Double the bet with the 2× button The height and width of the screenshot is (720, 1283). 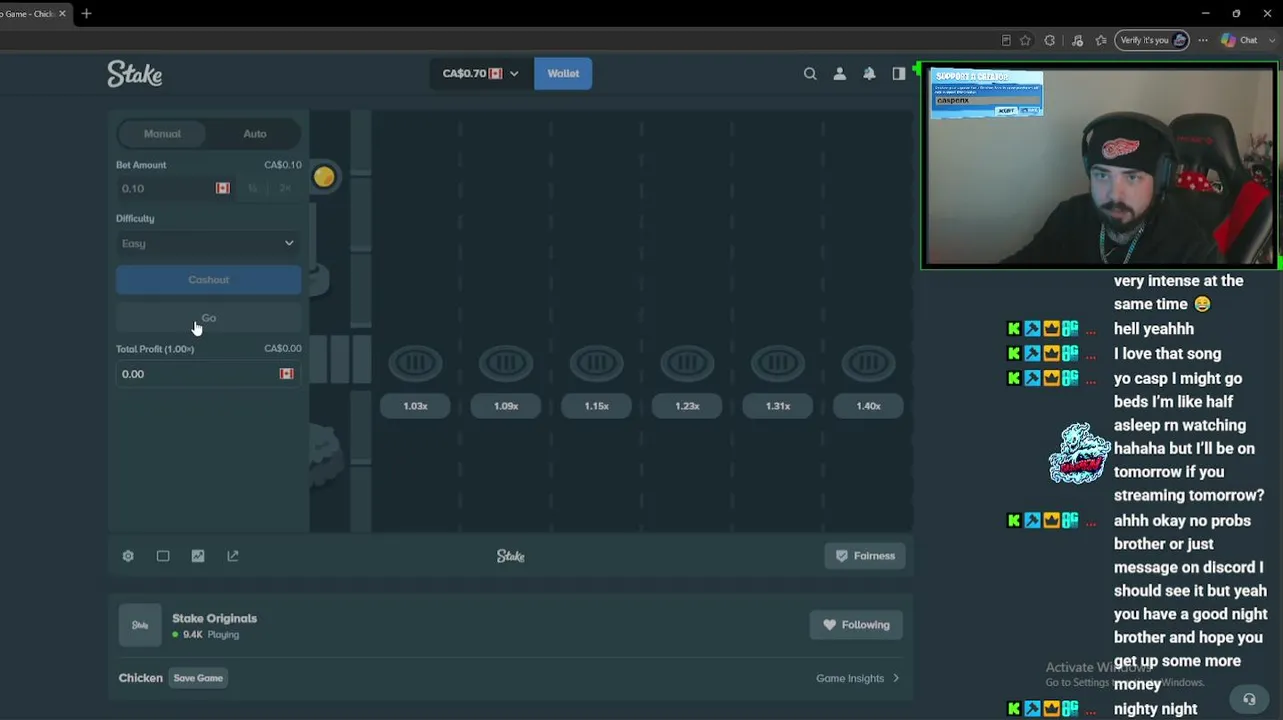[285, 188]
